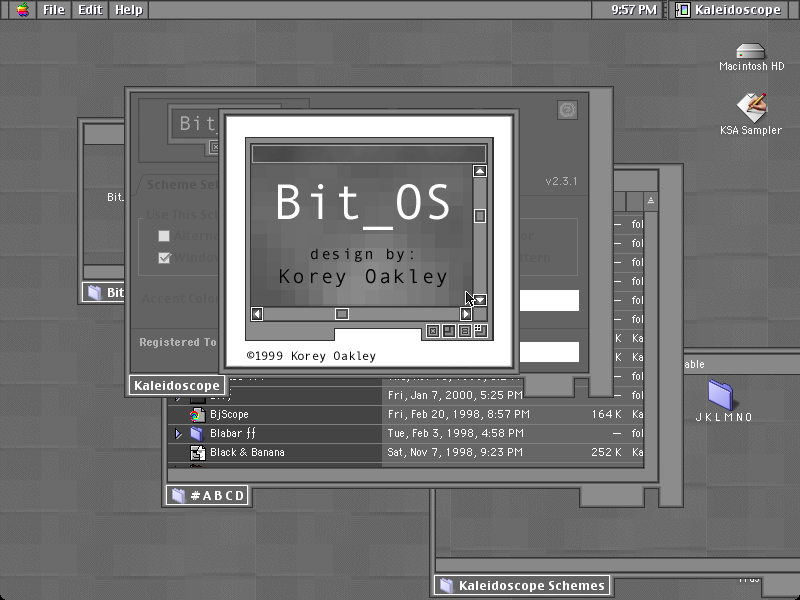Click the Kaleidoscope window title tab

pyautogui.click(x=177, y=385)
